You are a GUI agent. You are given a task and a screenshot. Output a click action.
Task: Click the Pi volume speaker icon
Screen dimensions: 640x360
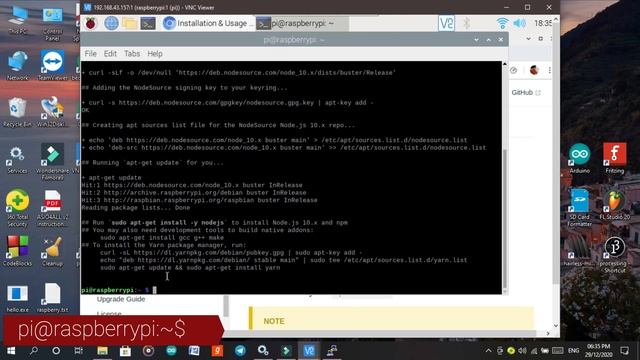tap(520, 23)
